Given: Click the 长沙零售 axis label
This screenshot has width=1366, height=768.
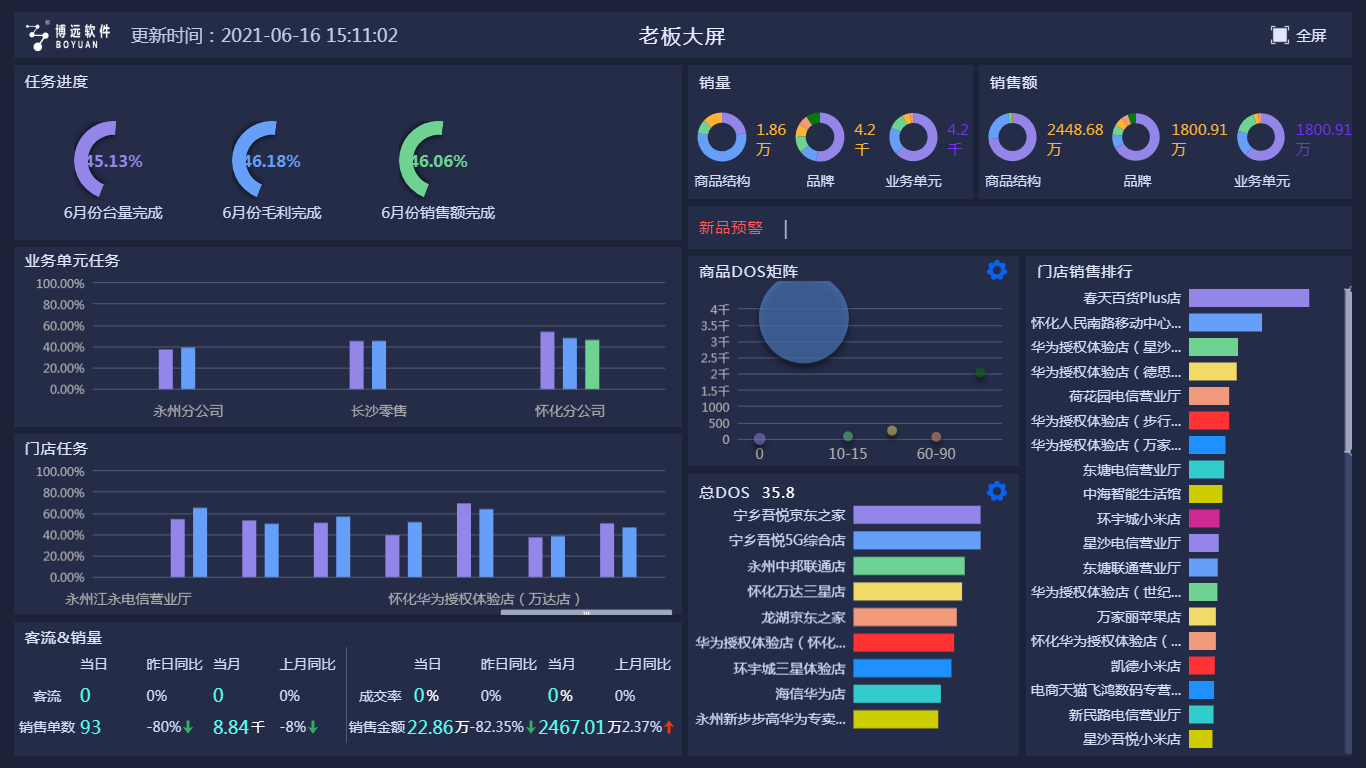Looking at the screenshot, I should pyautogui.click(x=379, y=411).
